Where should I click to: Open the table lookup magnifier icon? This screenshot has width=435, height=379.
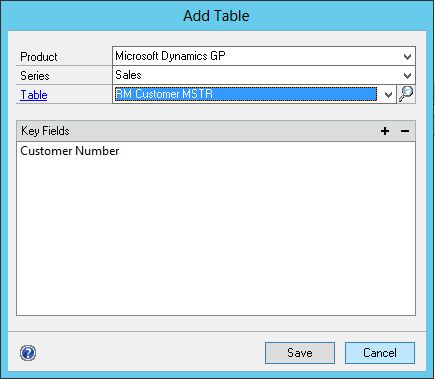pyautogui.click(x=406, y=94)
